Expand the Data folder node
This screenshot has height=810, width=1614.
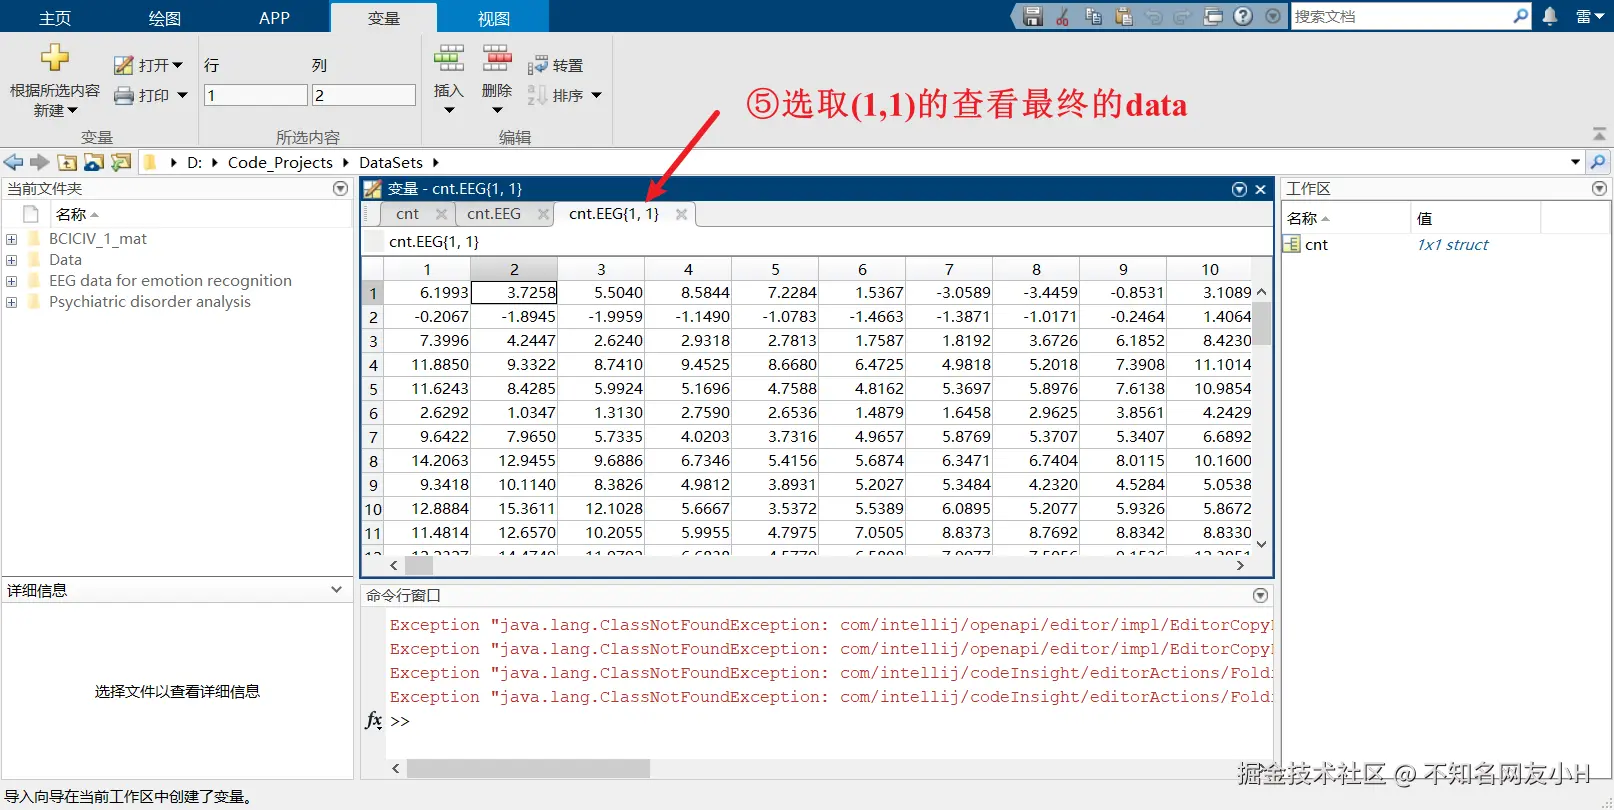(x=11, y=260)
